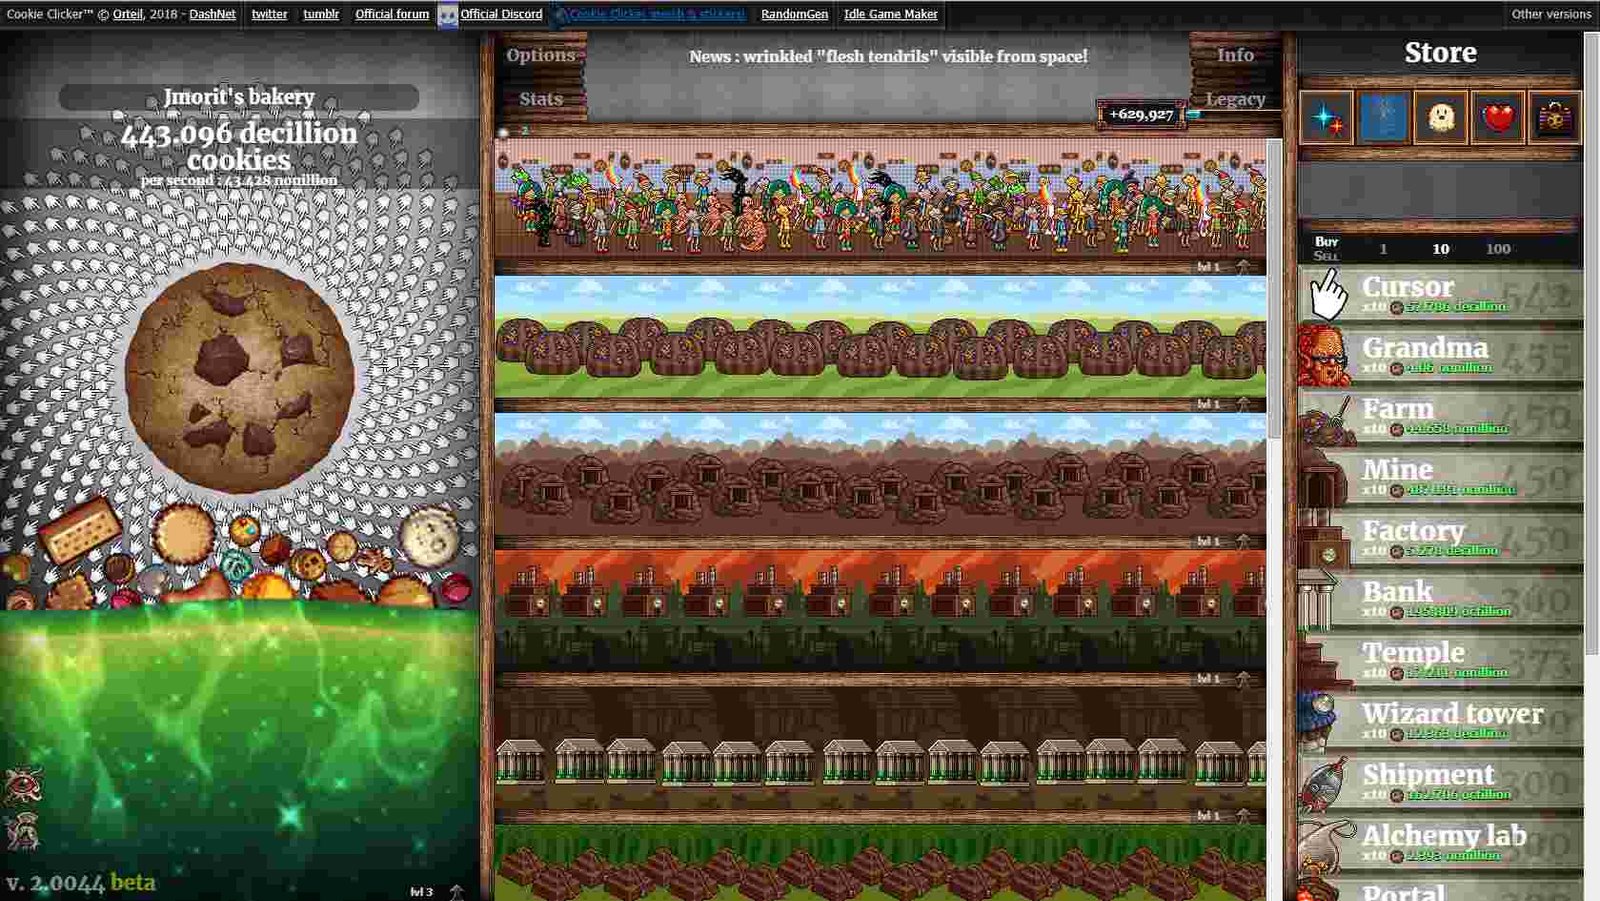Open the Official forum link
This screenshot has width=1600, height=901.
[x=392, y=14]
